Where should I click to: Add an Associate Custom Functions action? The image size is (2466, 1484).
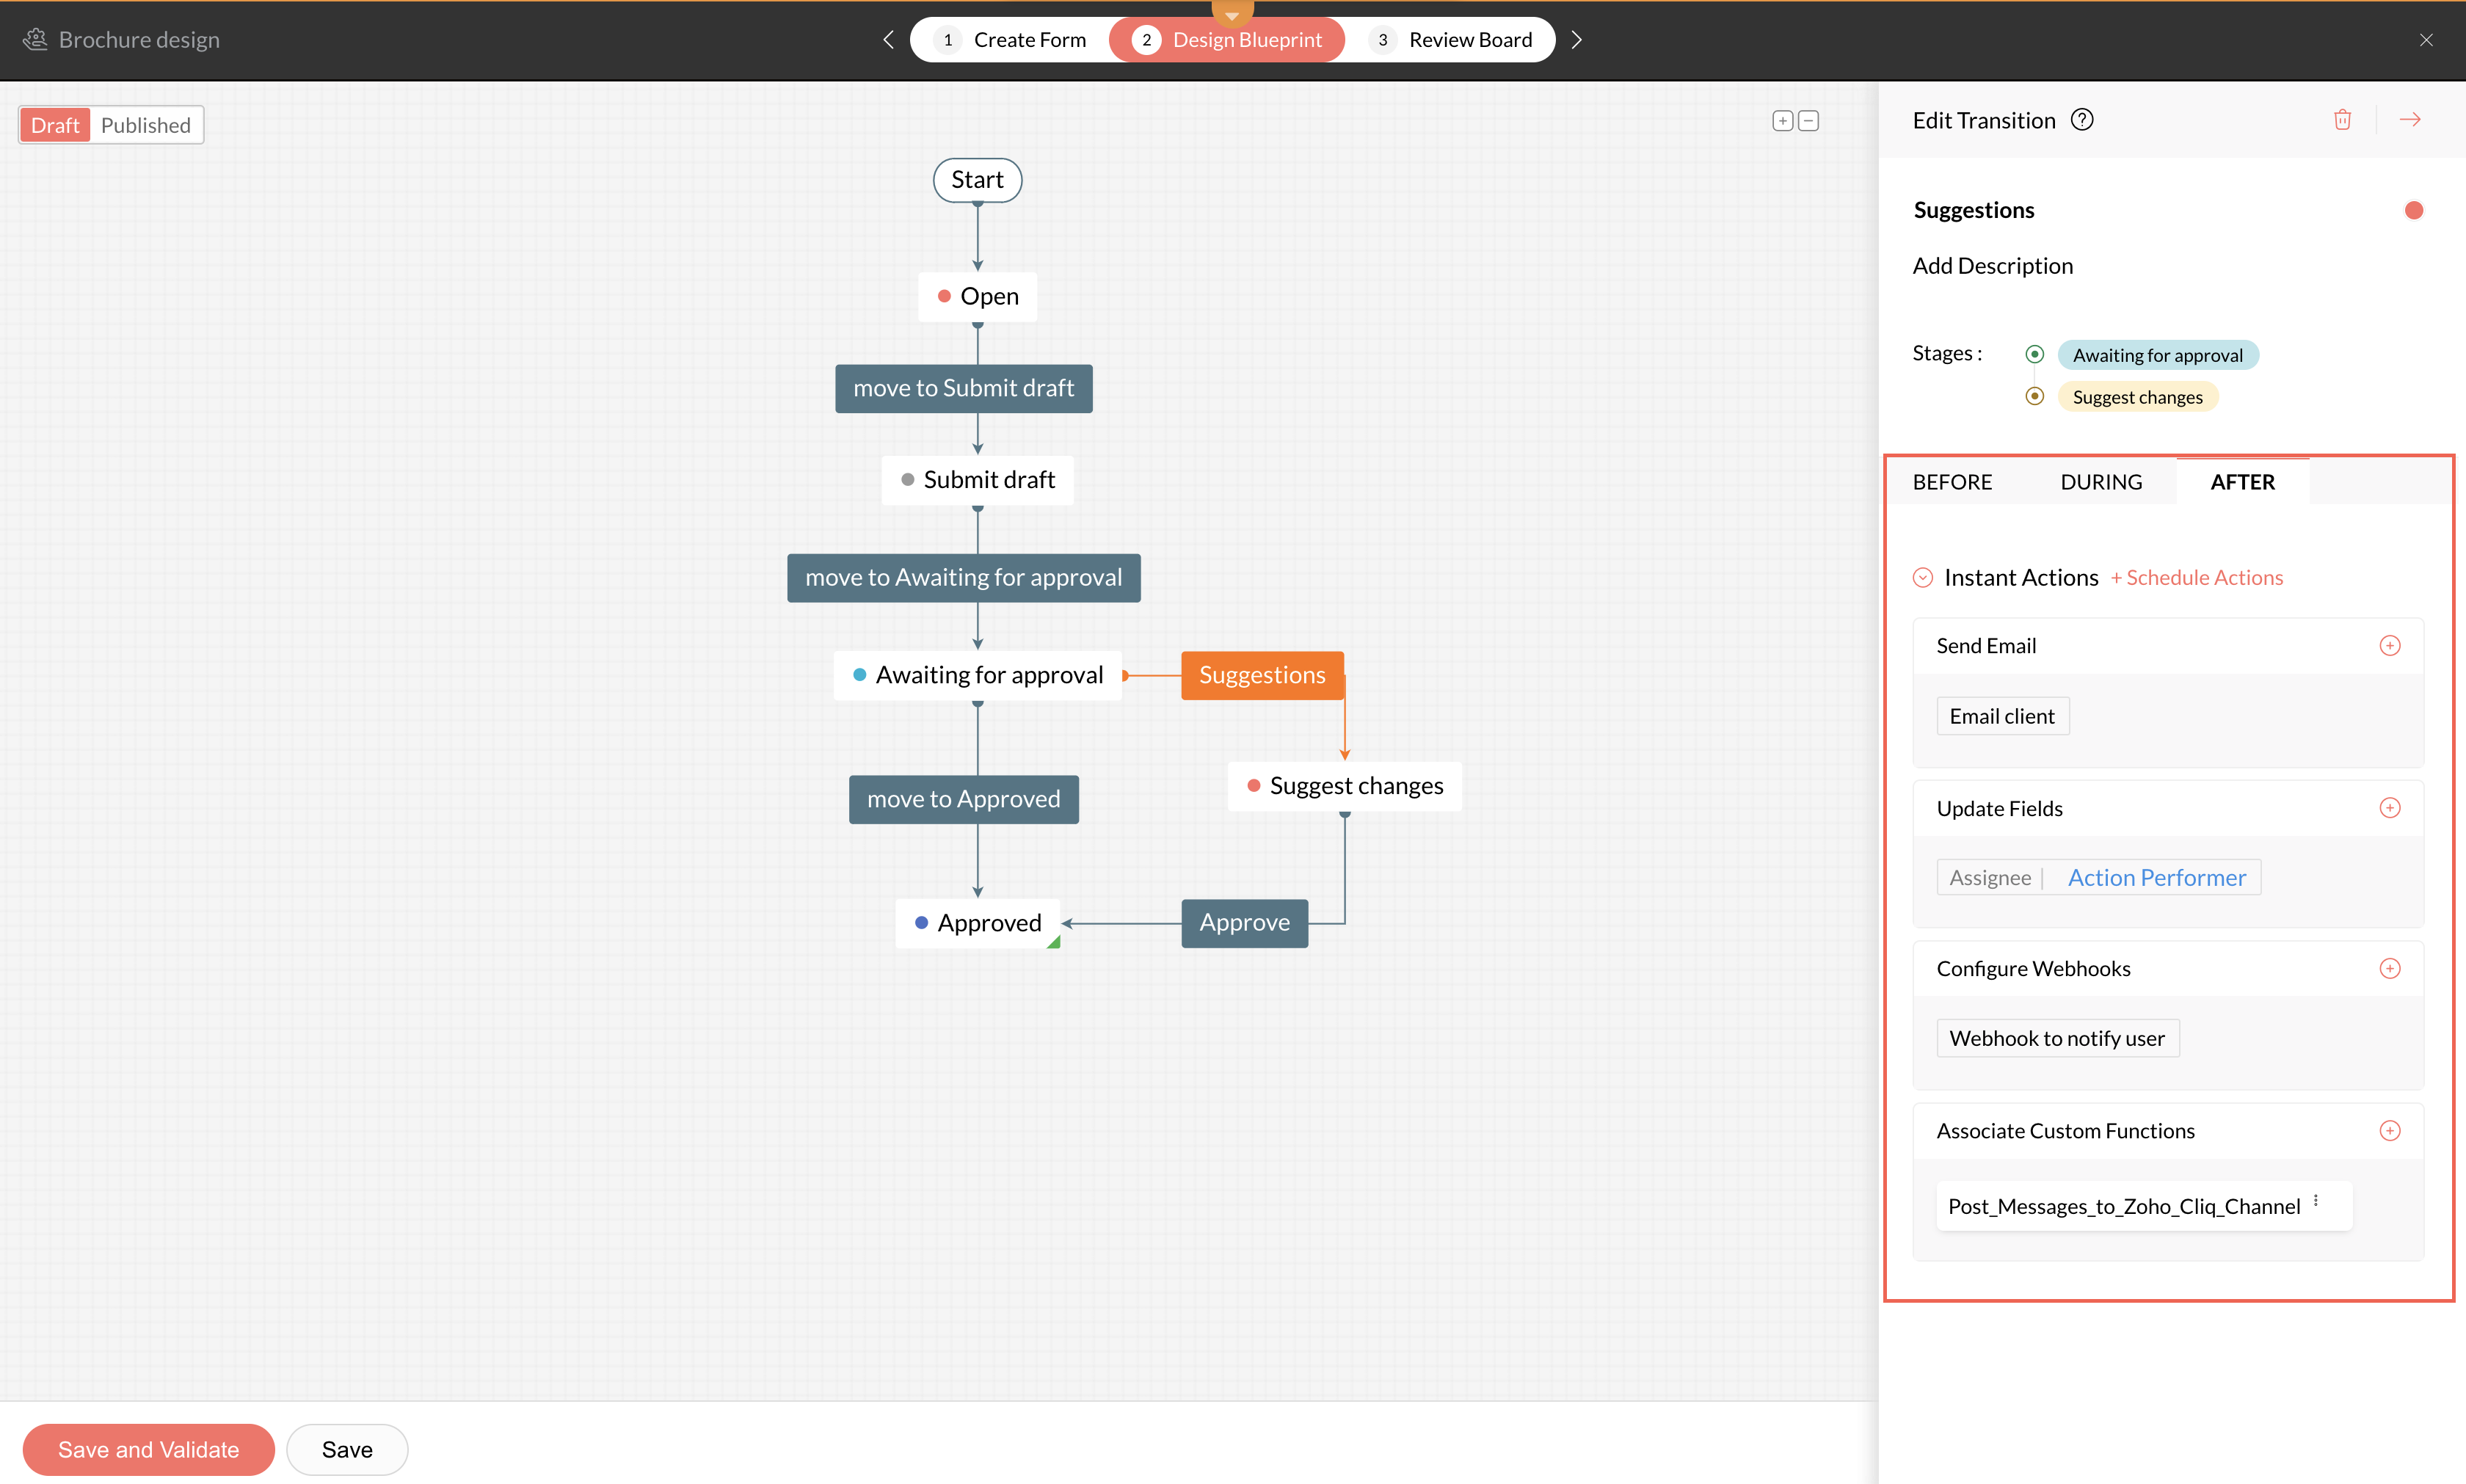click(x=2389, y=1131)
